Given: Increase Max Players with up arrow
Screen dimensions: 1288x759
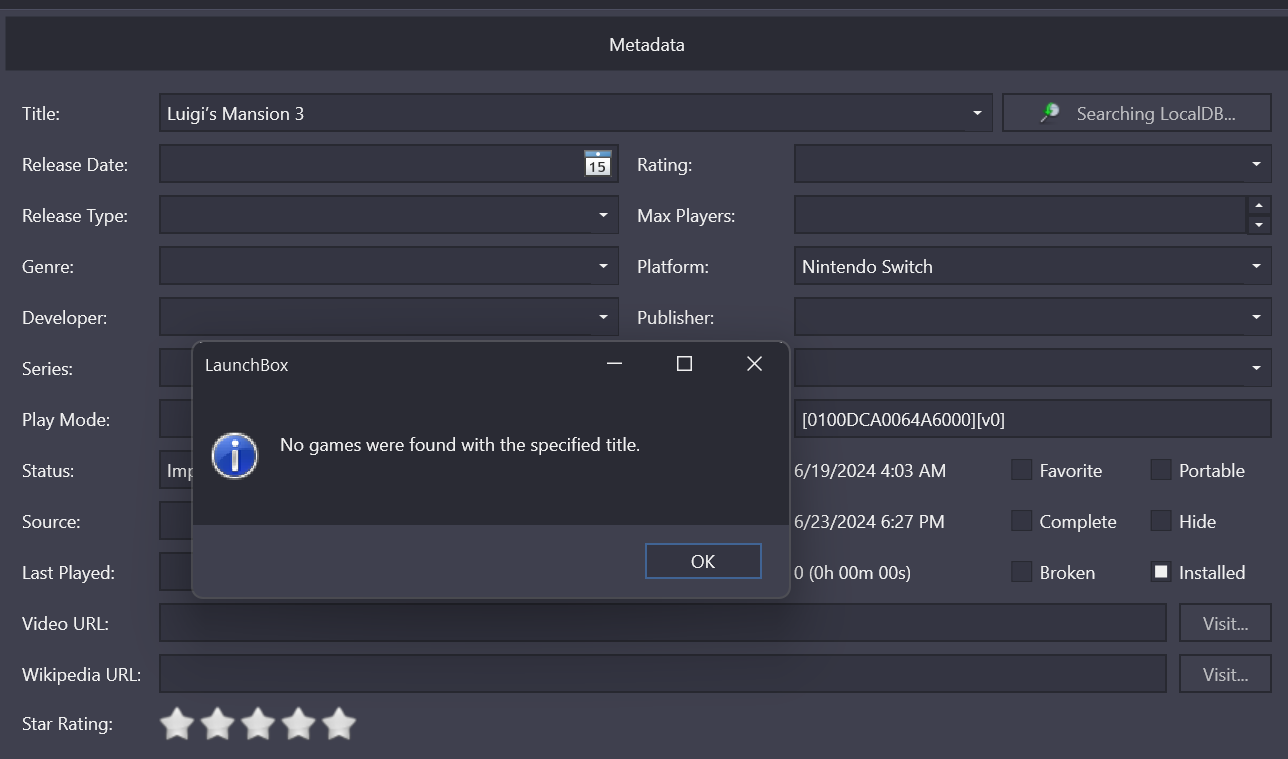Looking at the screenshot, I should tap(1259, 206).
